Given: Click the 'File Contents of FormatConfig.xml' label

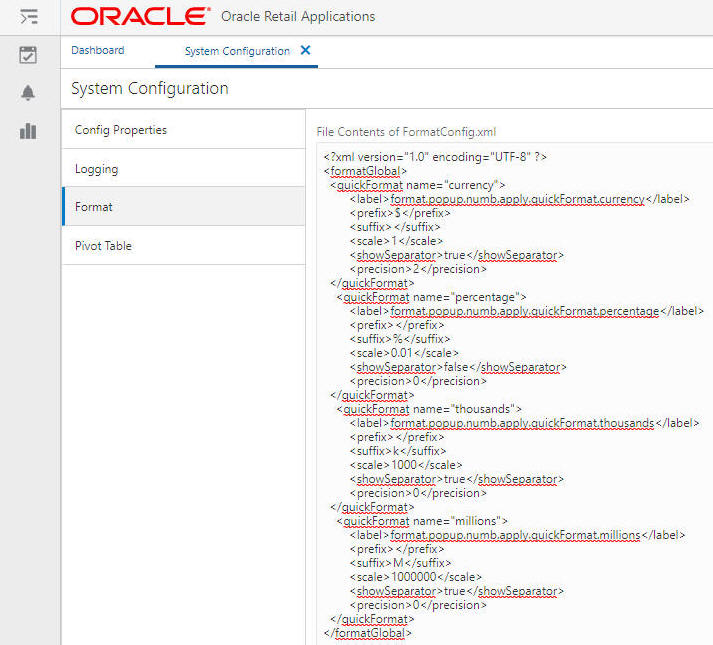Looking at the screenshot, I should (406, 132).
